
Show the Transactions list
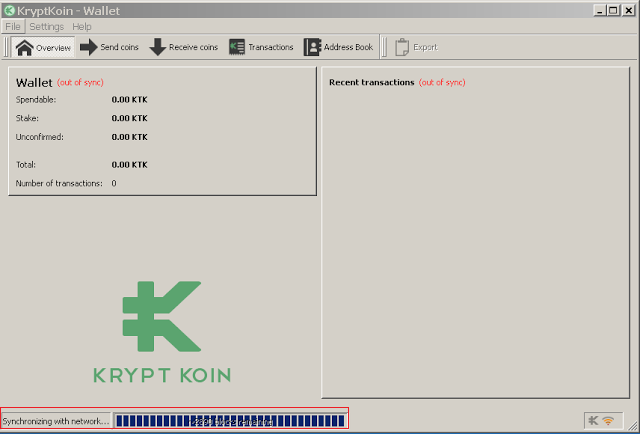(261, 47)
